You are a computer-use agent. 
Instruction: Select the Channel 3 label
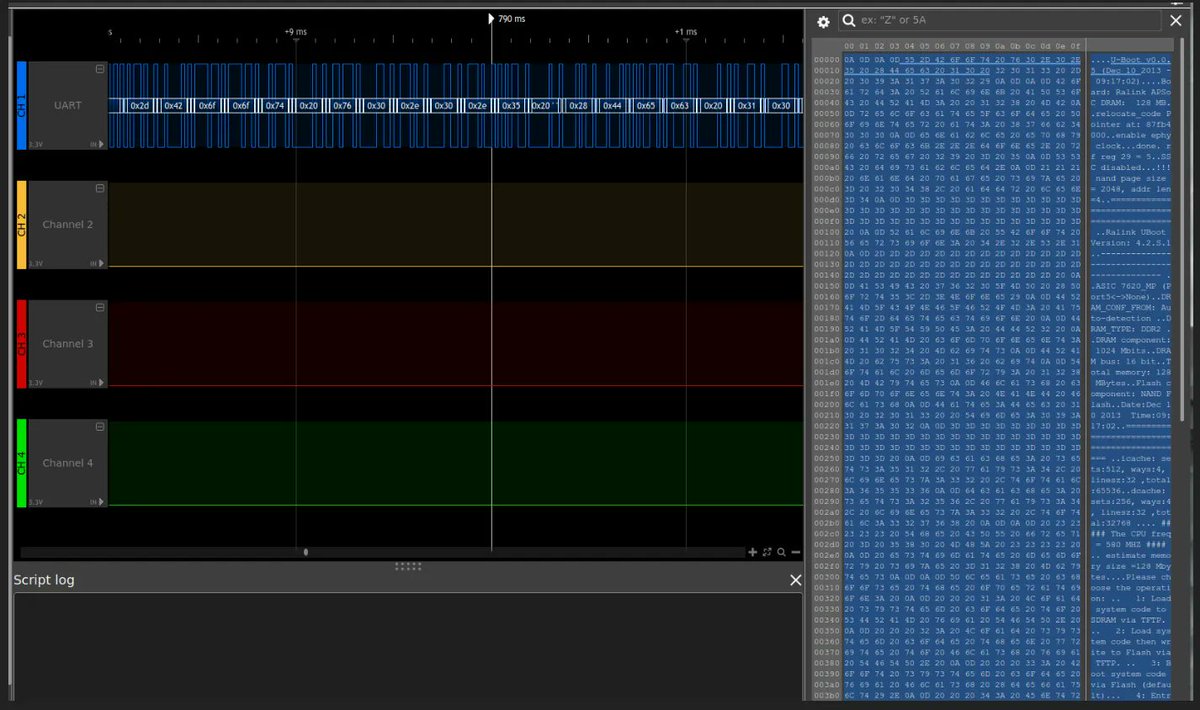tap(68, 344)
